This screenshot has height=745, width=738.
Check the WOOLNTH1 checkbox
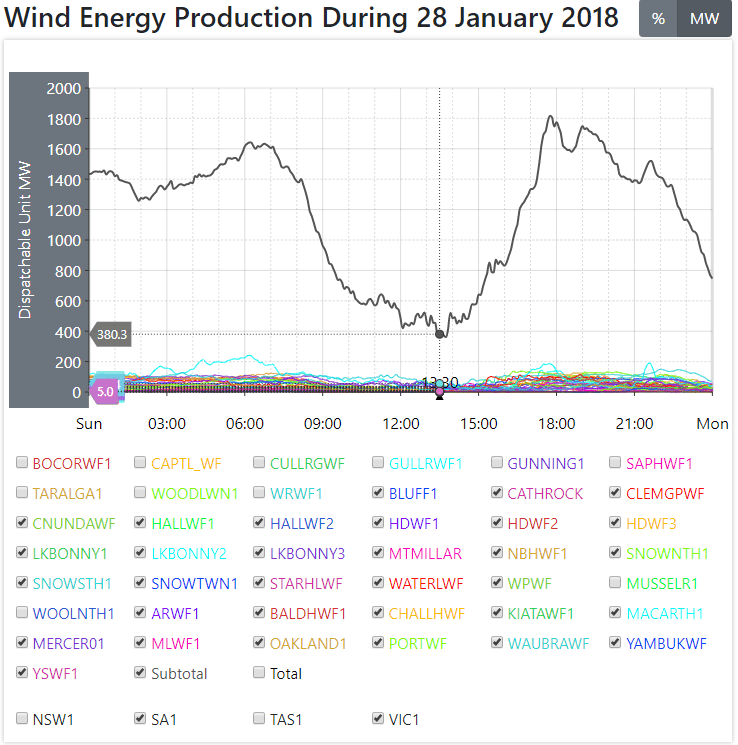point(23,613)
